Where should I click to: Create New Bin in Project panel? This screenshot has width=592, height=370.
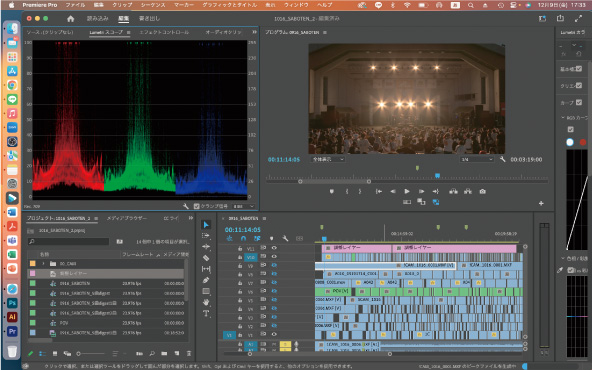[x=164, y=353]
